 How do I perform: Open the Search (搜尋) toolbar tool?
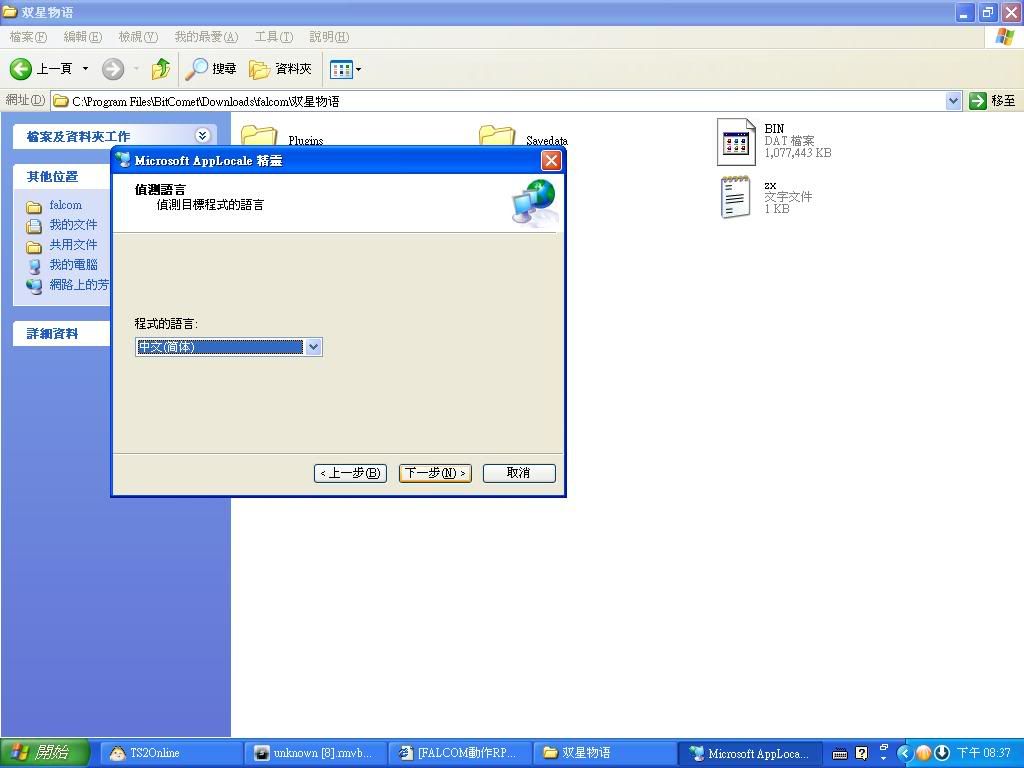tap(211, 69)
